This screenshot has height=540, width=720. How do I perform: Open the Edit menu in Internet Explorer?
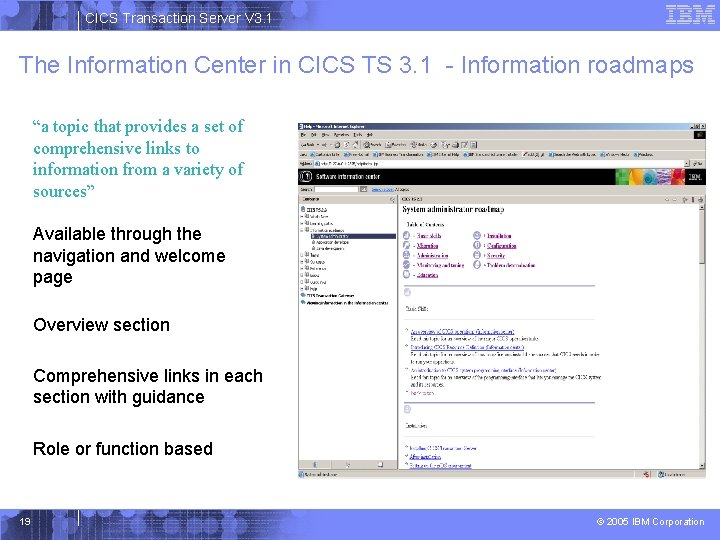(314, 135)
